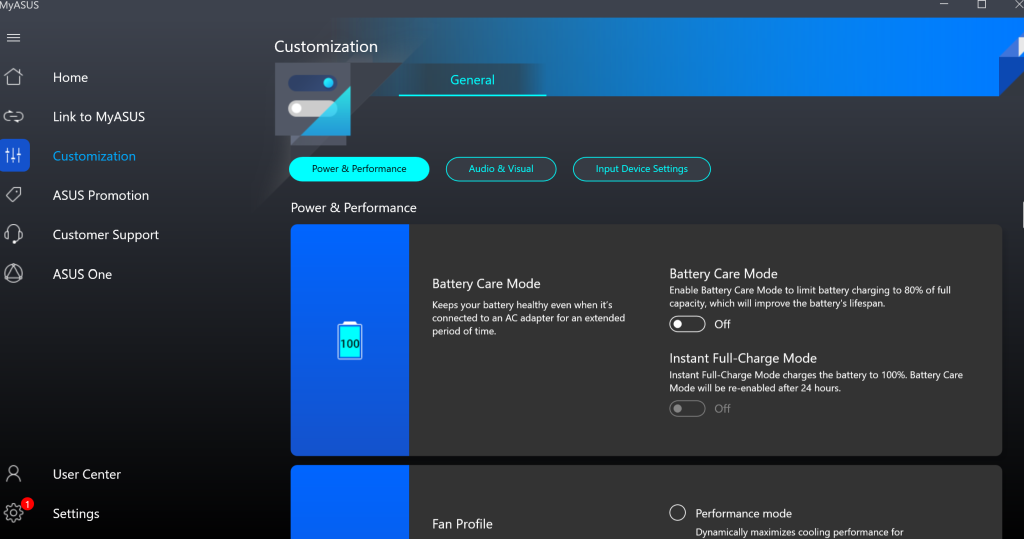The width and height of the screenshot is (1024, 539).
Task: Click the vertical scrollbar on the right edge
Action: (x=1021, y=213)
